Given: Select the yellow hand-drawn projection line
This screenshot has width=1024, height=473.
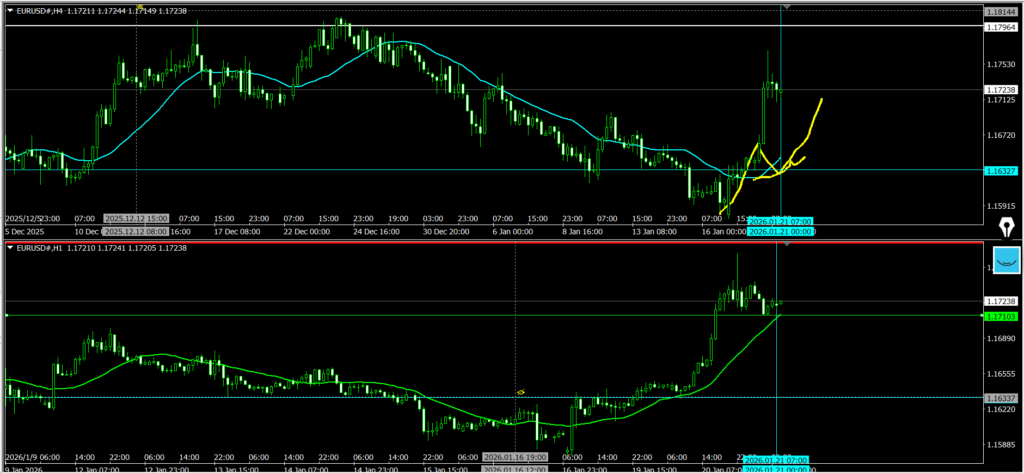Looking at the screenshot, I should point(815,115).
